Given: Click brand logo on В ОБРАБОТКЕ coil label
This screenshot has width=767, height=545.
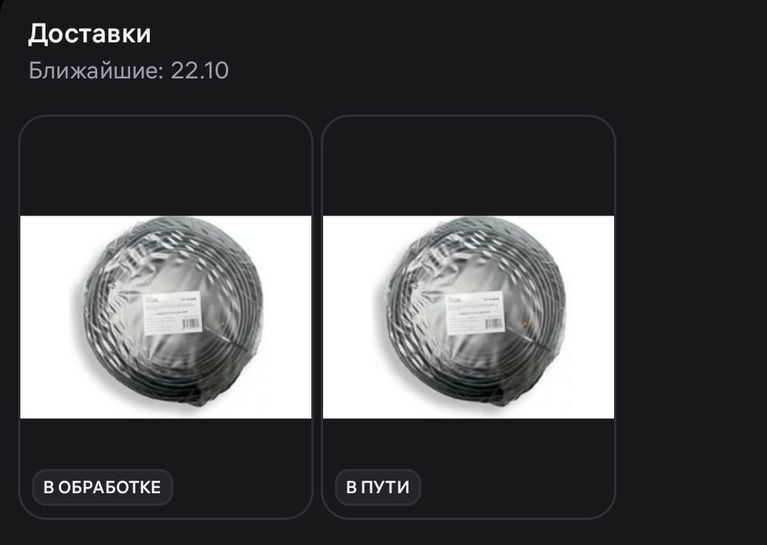Looking at the screenshot, I should coord(153,298).
